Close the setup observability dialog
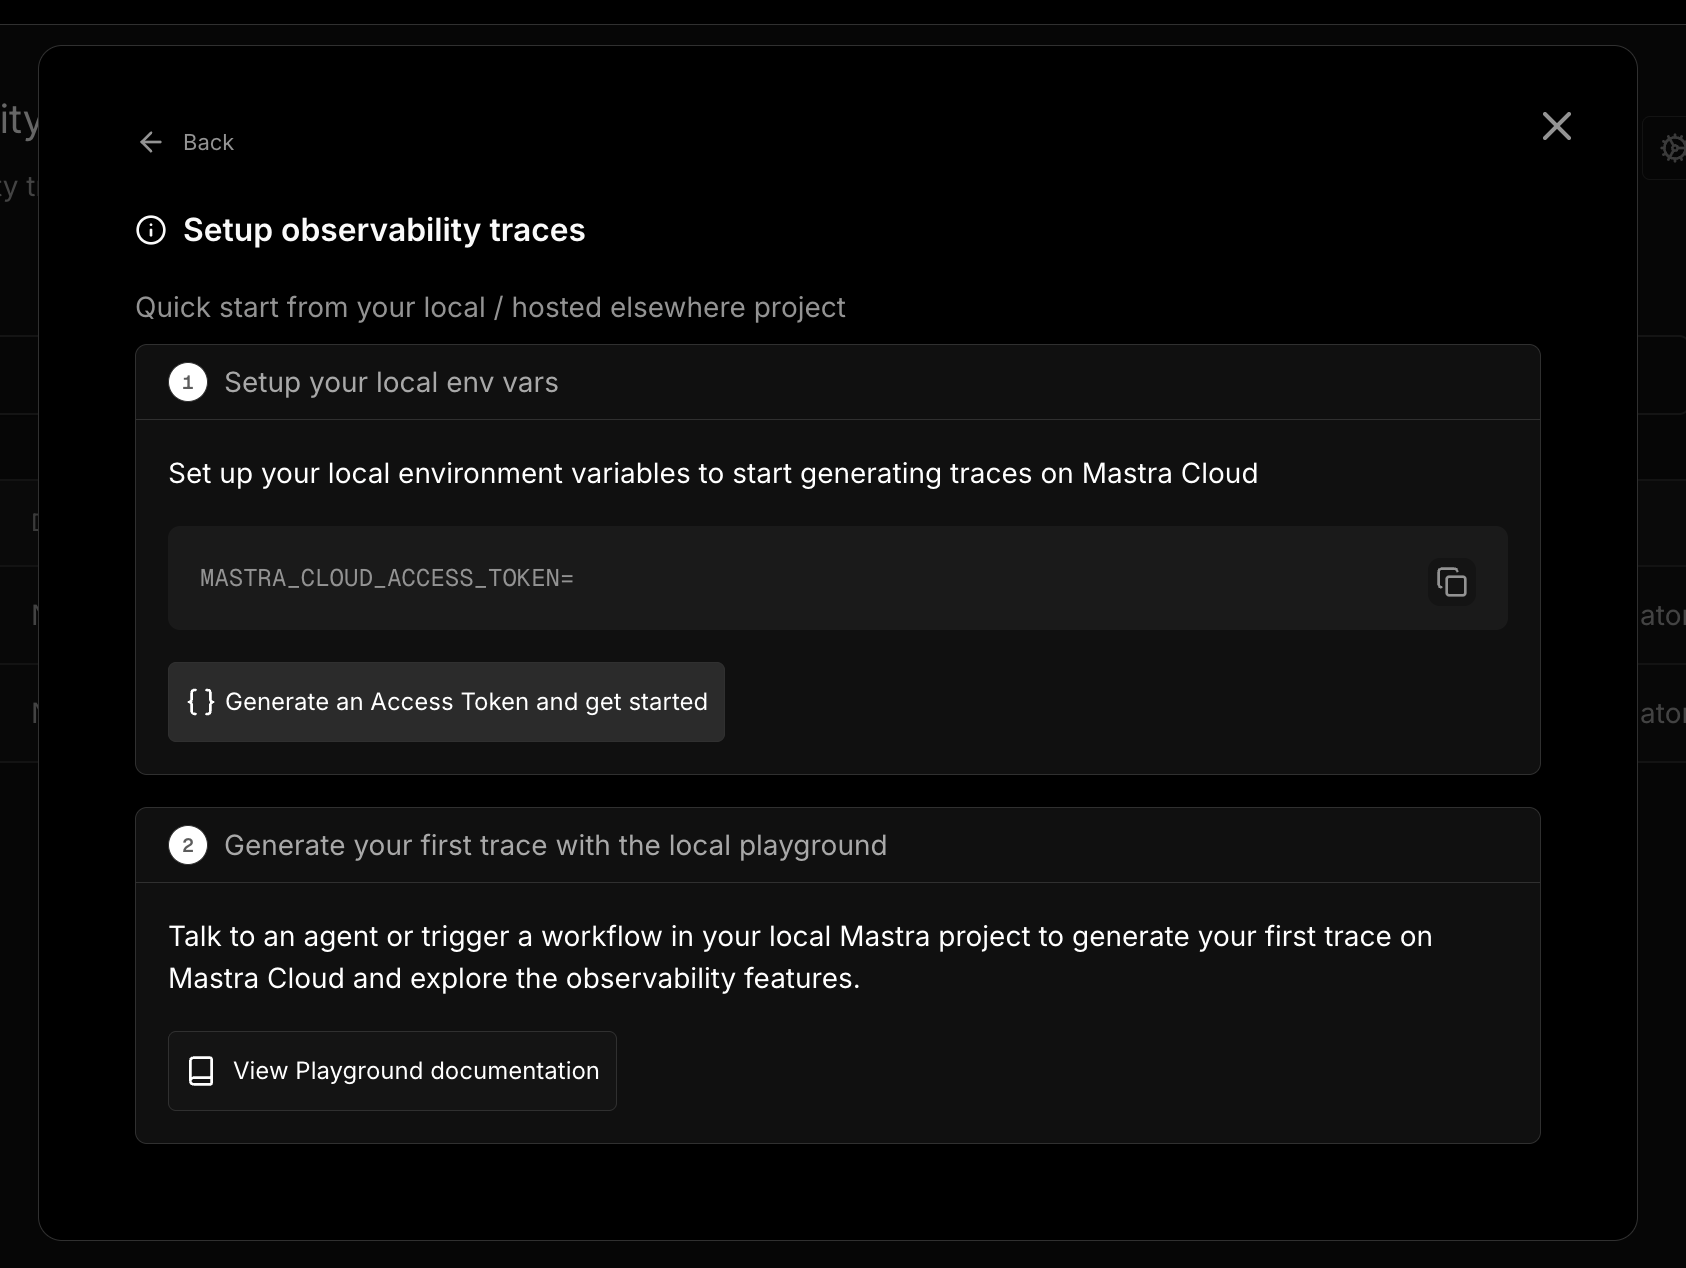Screen dimensions: 1686x1268 (x=1556, y=126)
